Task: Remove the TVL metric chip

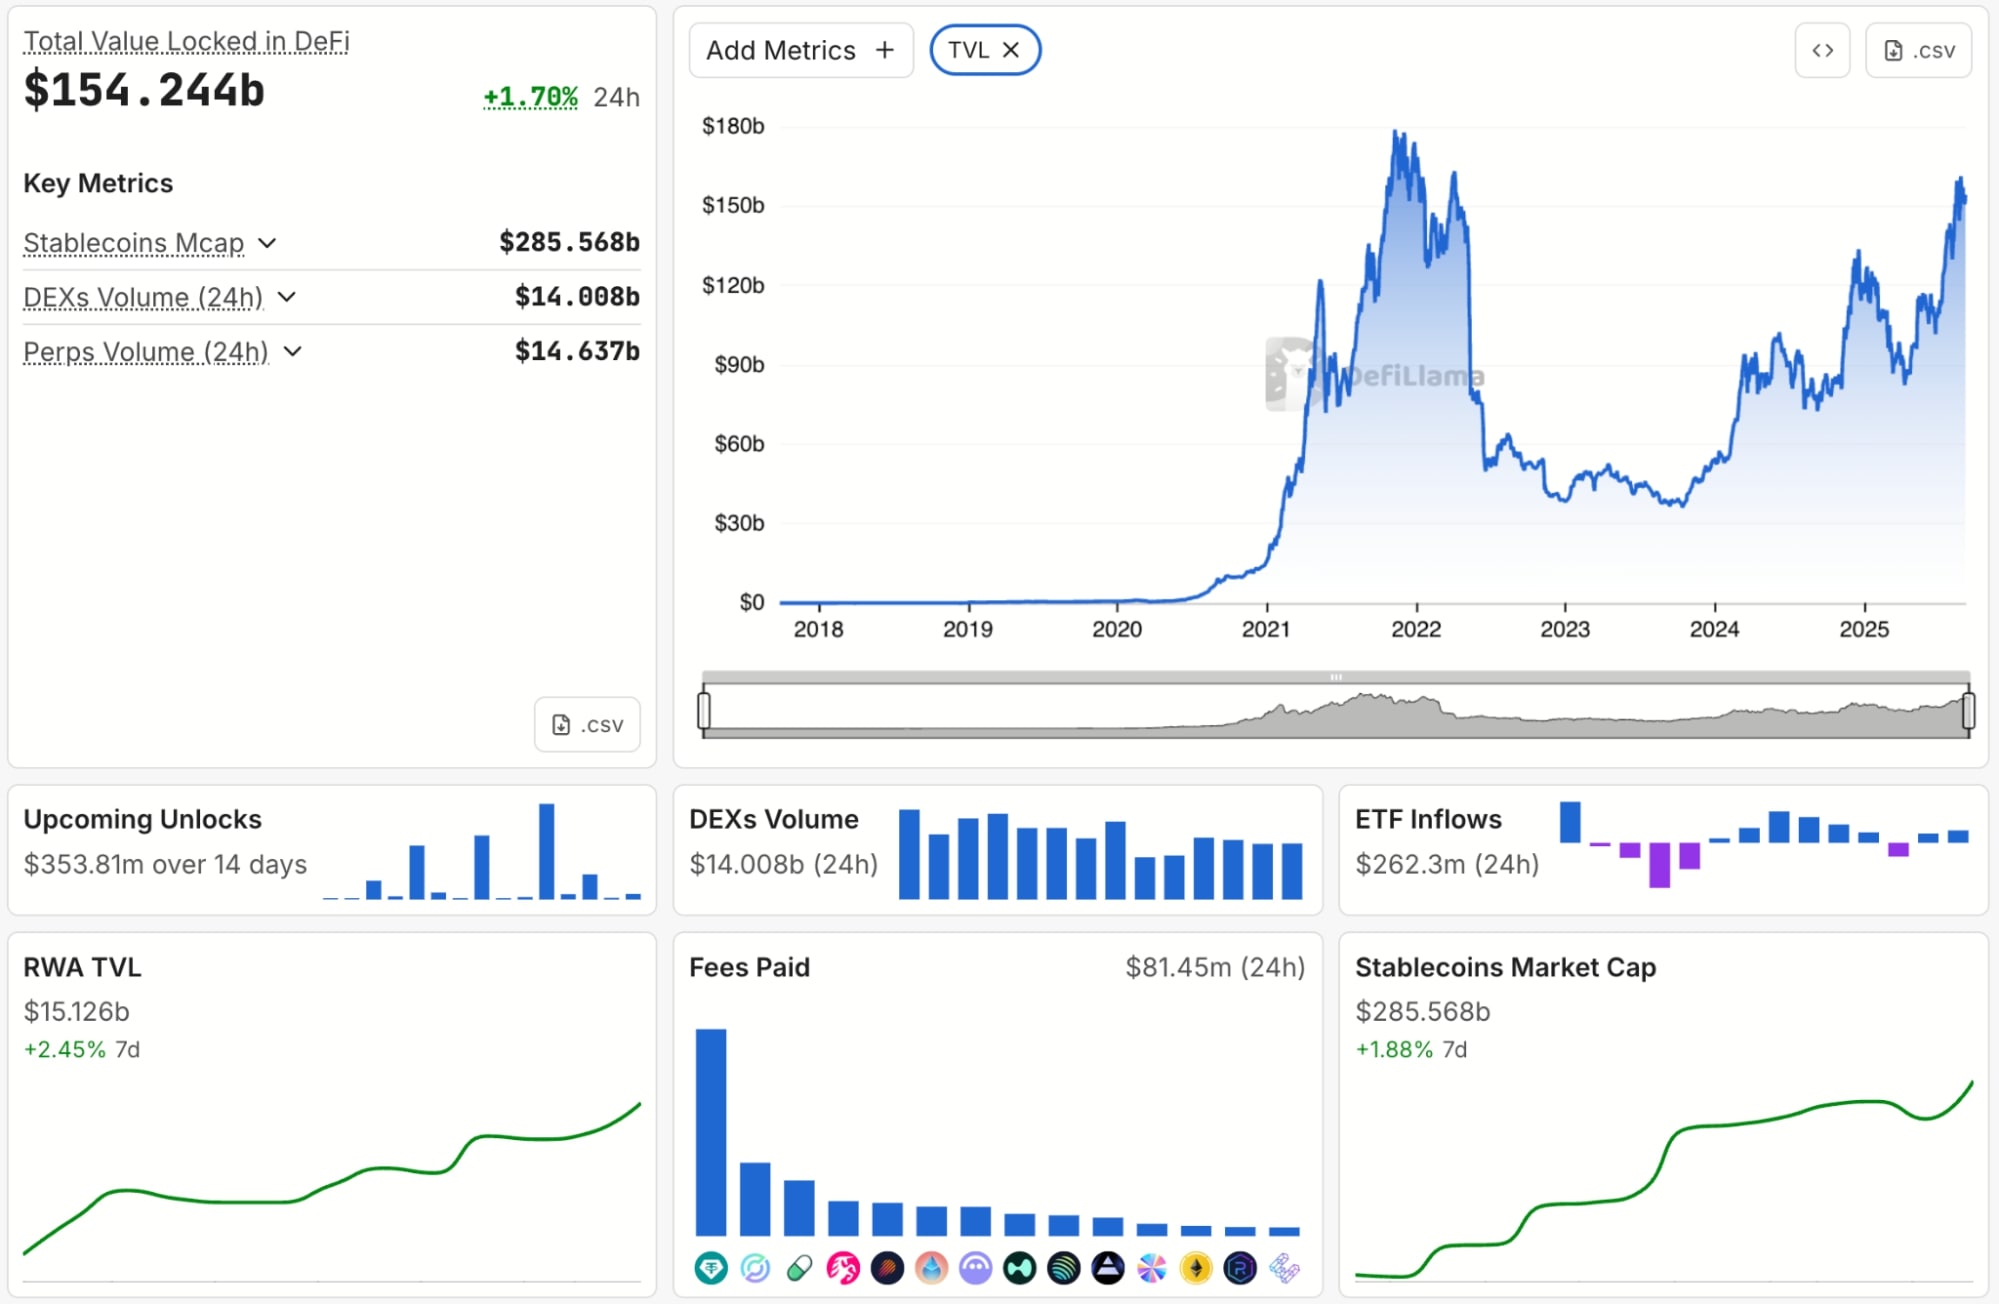Action: [1011, 50]
